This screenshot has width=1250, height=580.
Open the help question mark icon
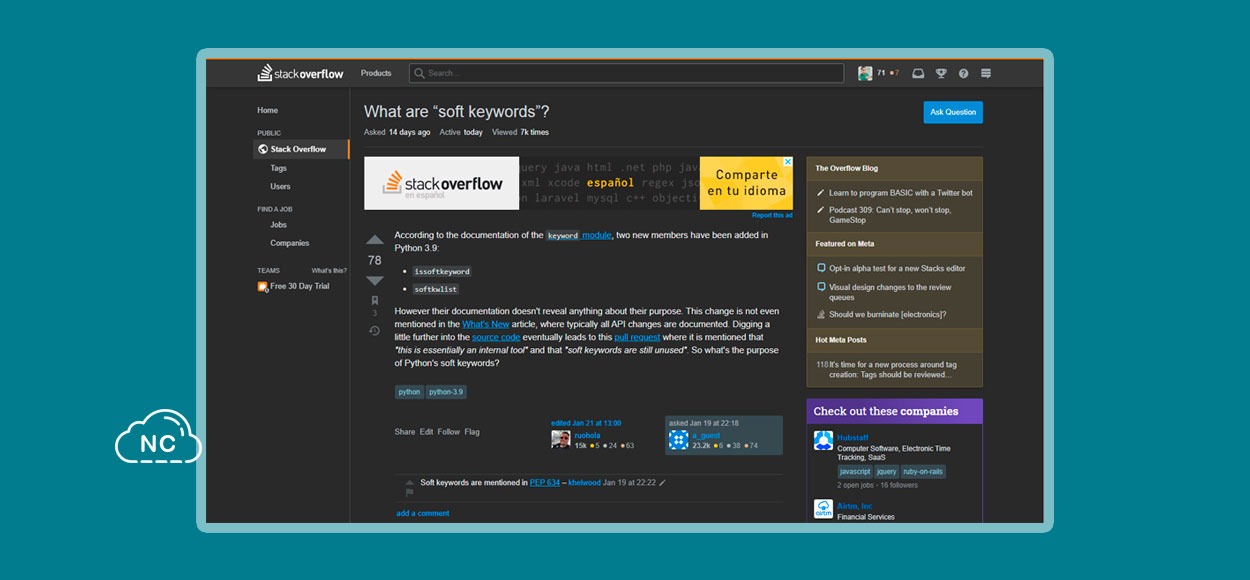tap(963, 73)
